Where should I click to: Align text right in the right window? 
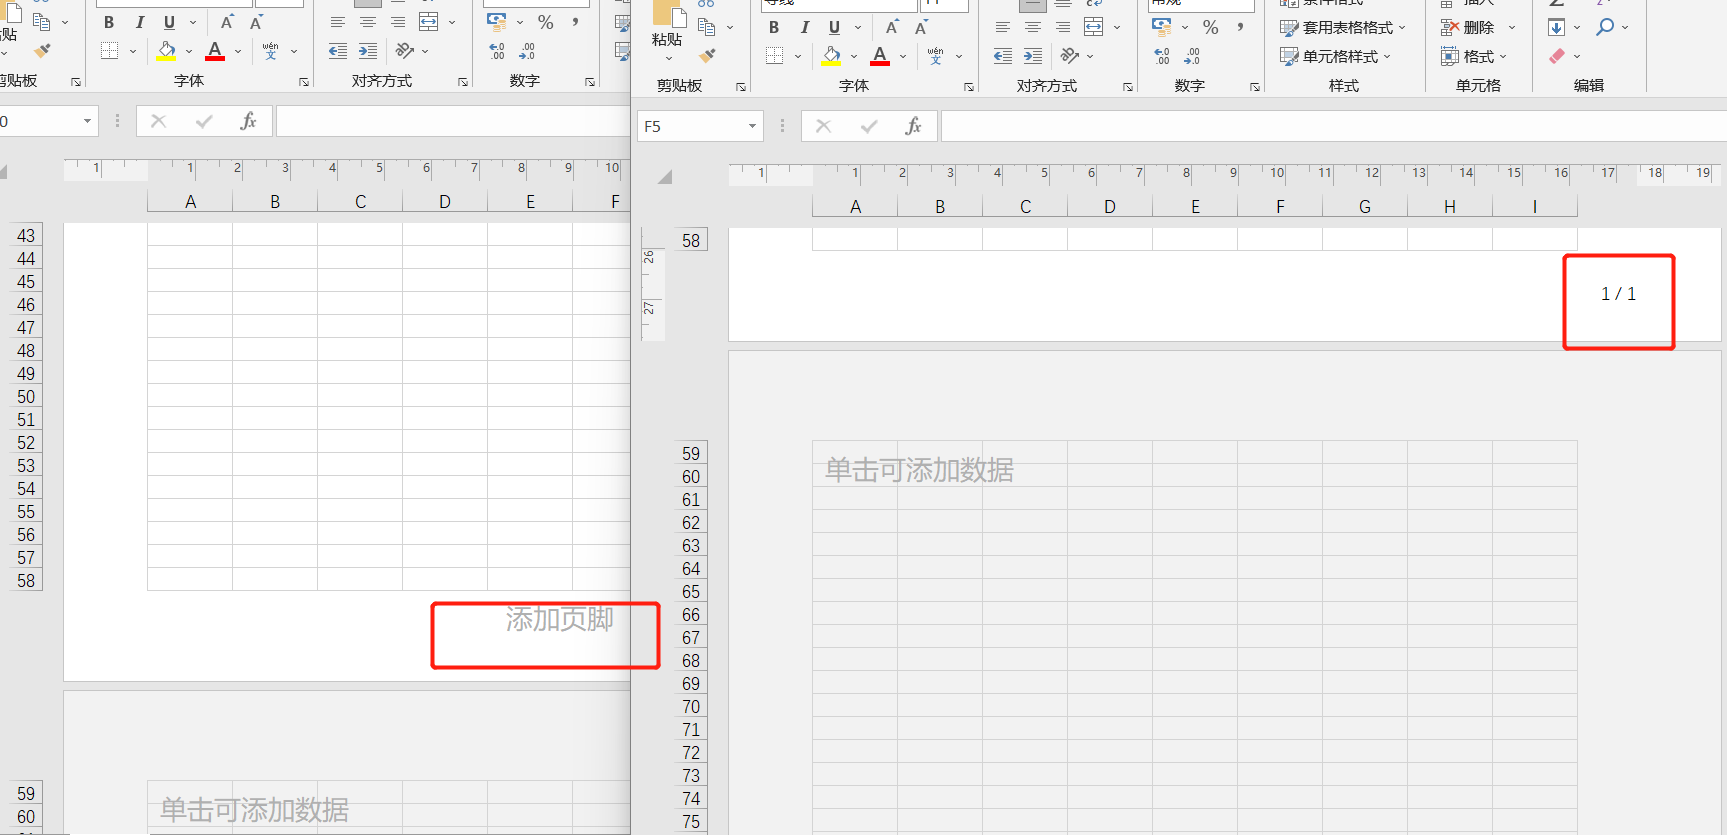click(1062, 28)
